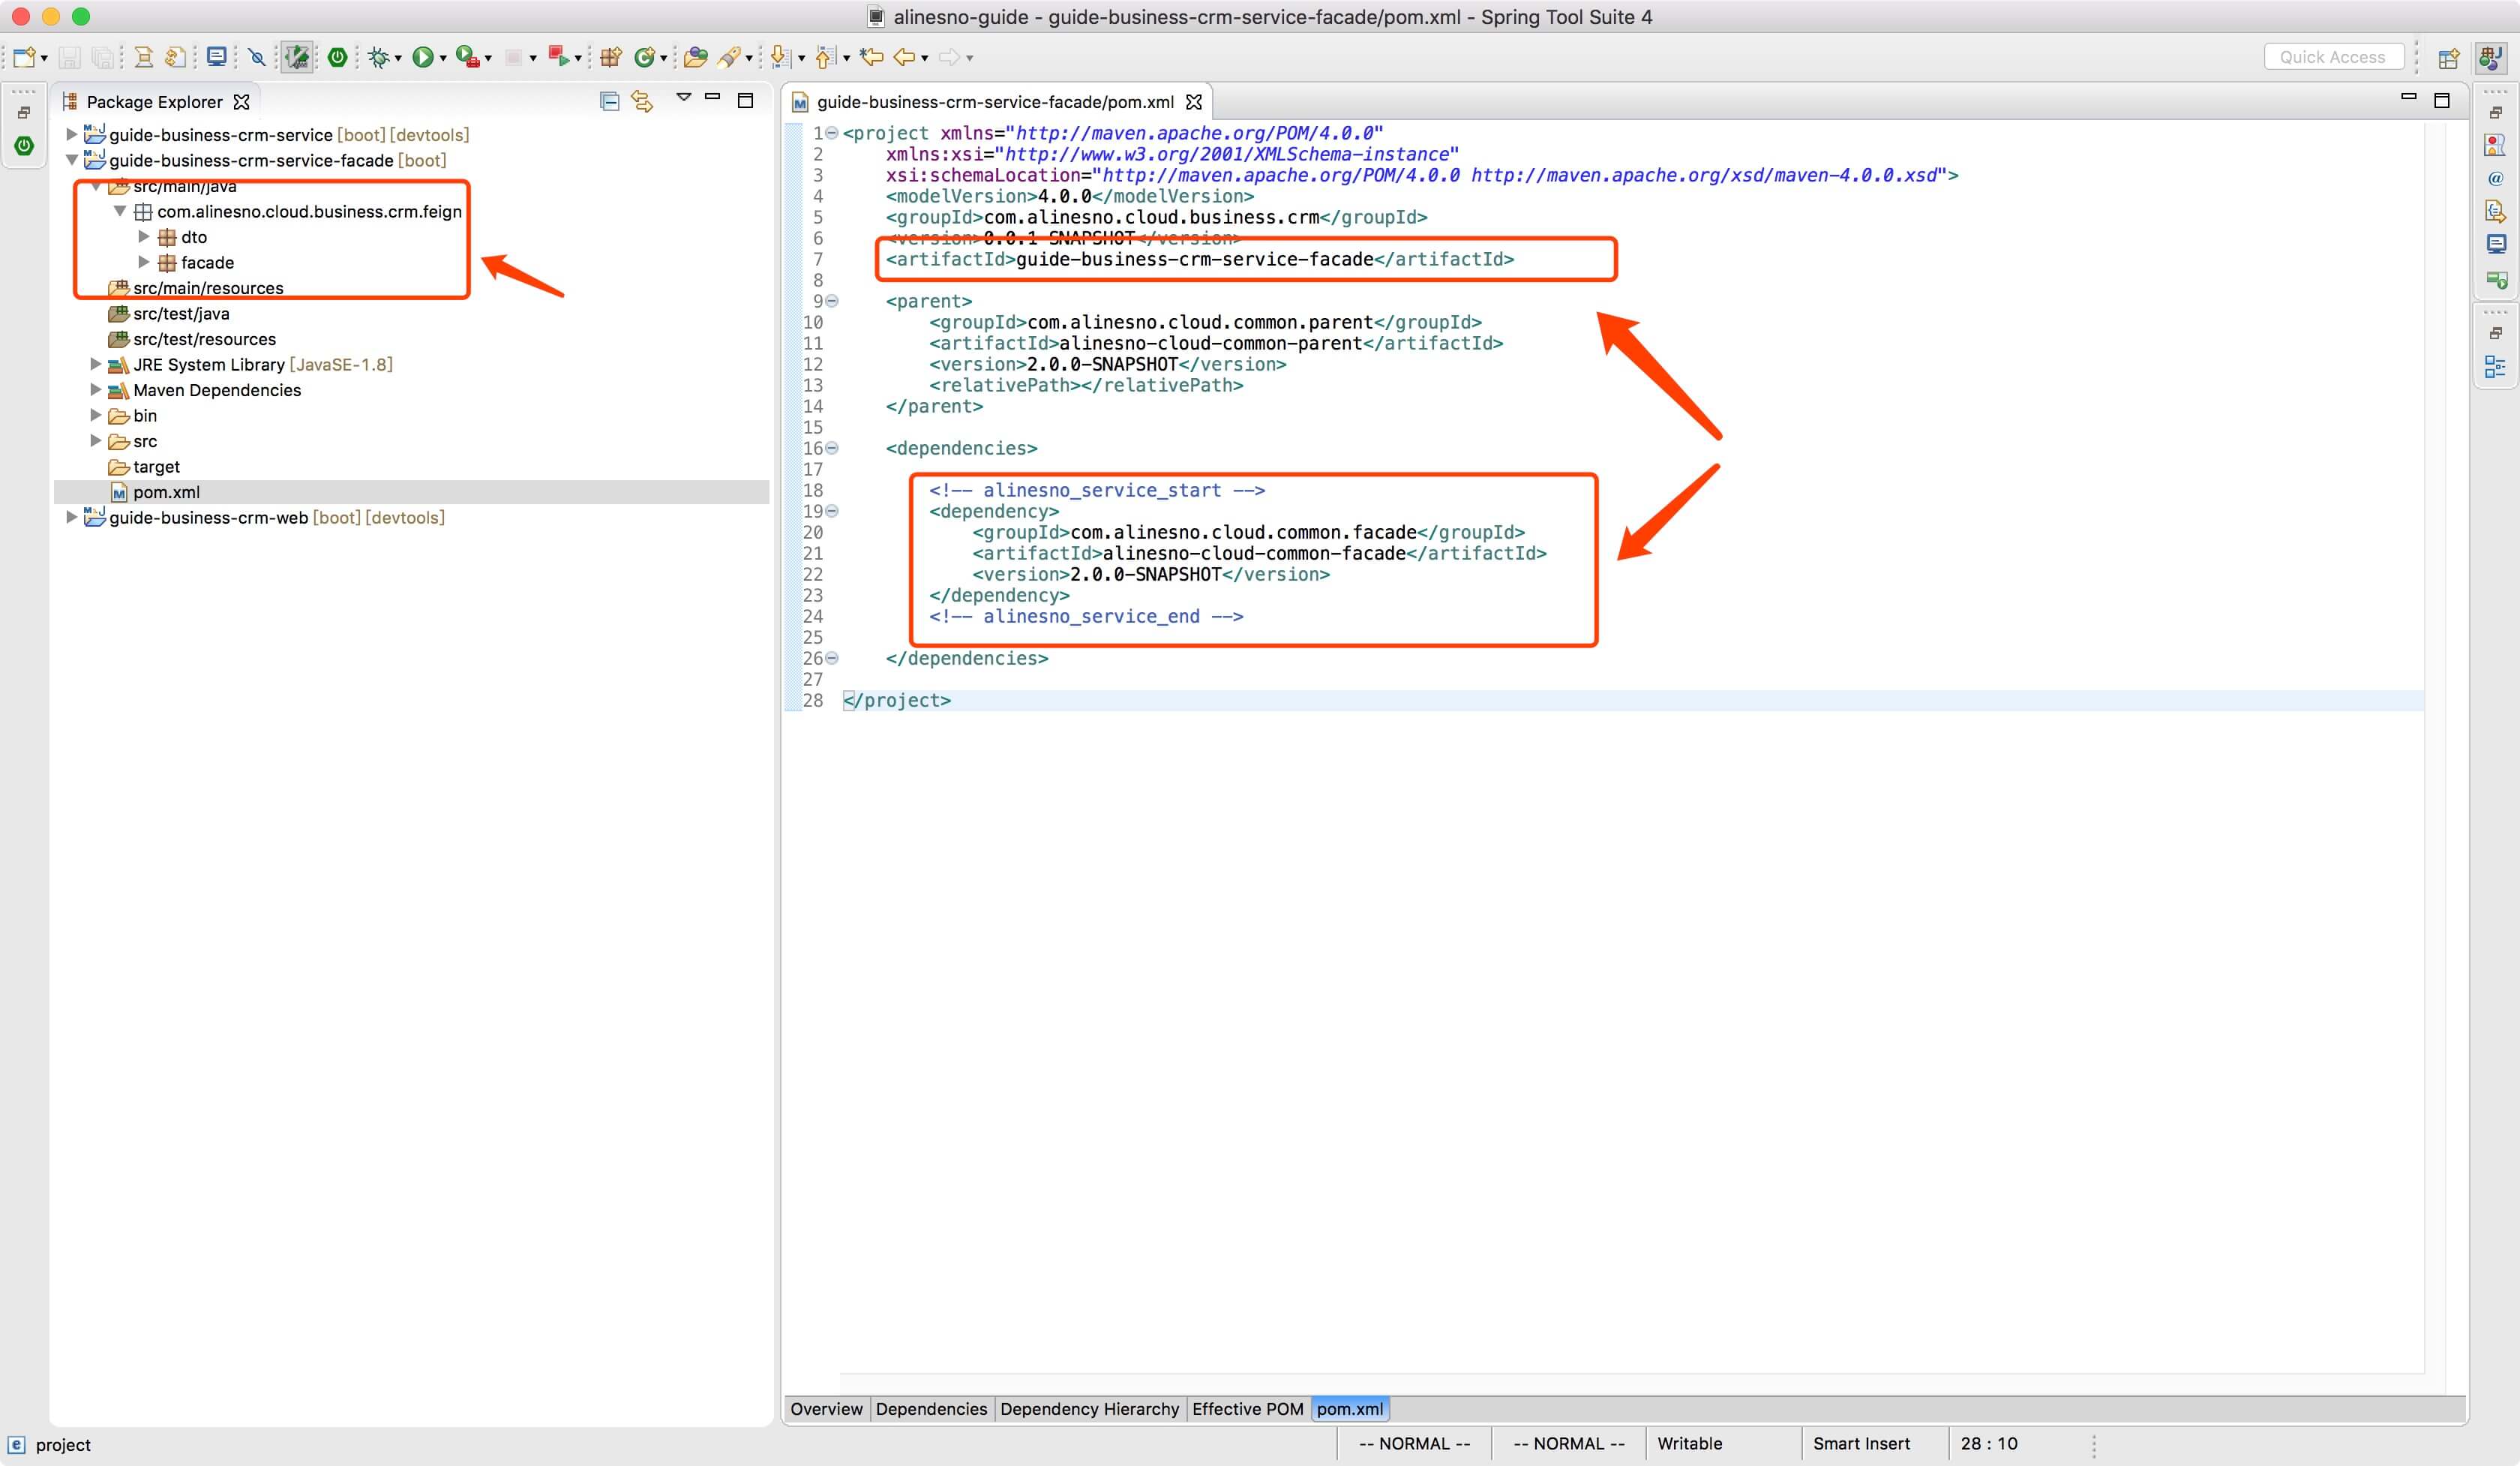Click the green Run button icon

pos(423,57)
